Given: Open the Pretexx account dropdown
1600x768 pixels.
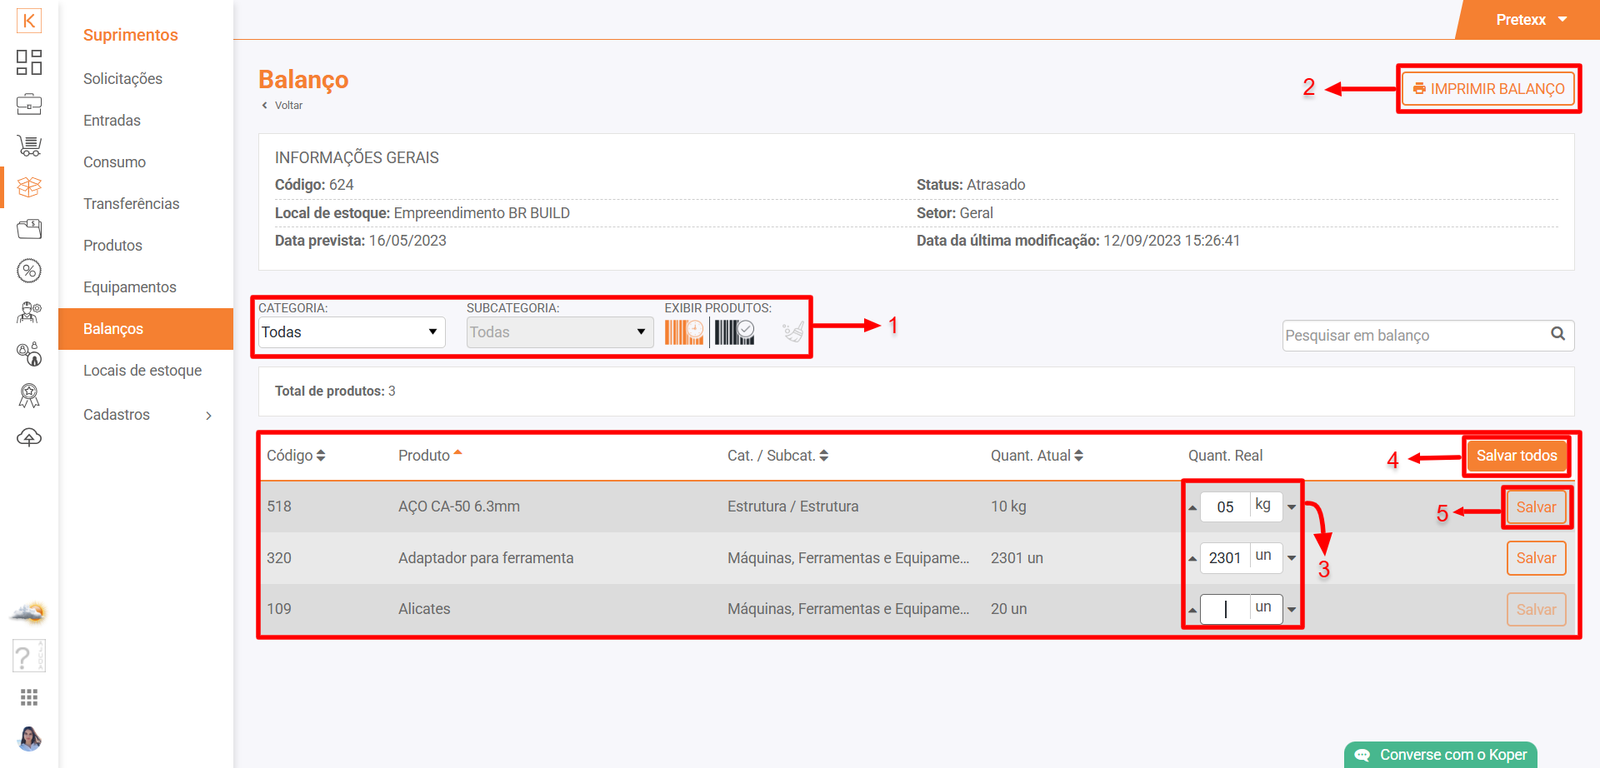Looking at the screenshot, I should 1530,20.
